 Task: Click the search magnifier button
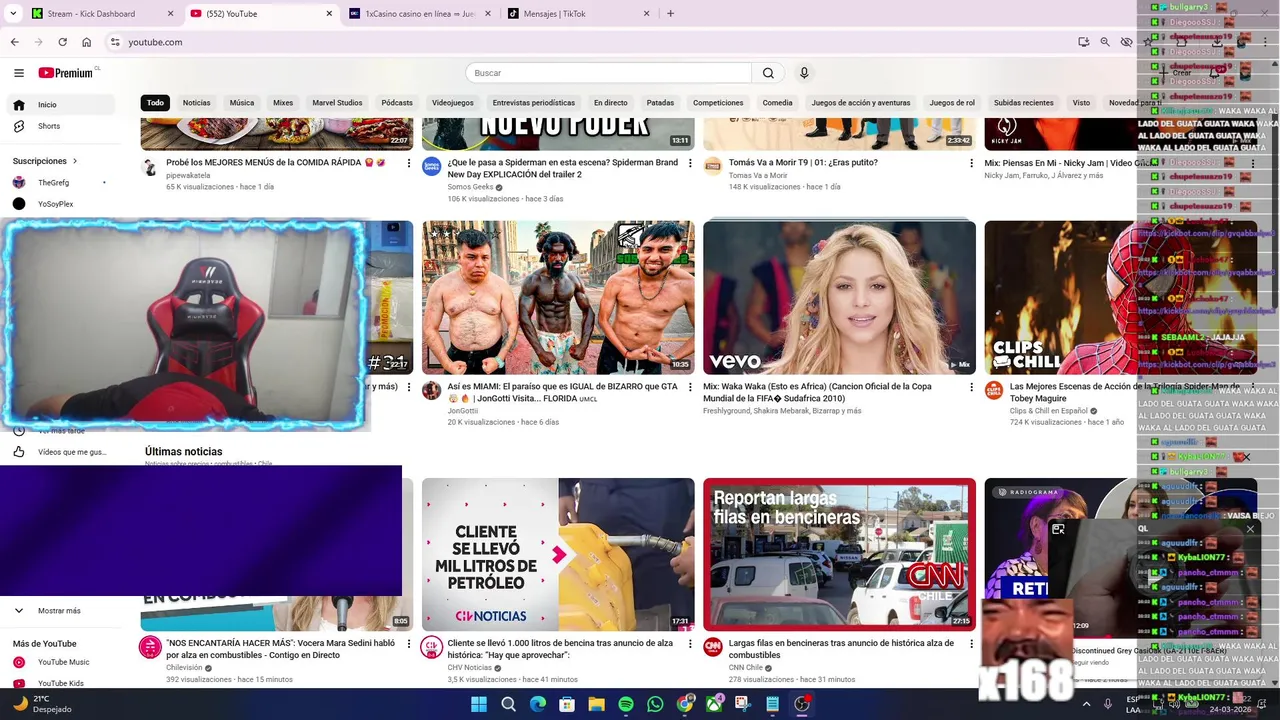pyautogui.click(x=768, y=73)
